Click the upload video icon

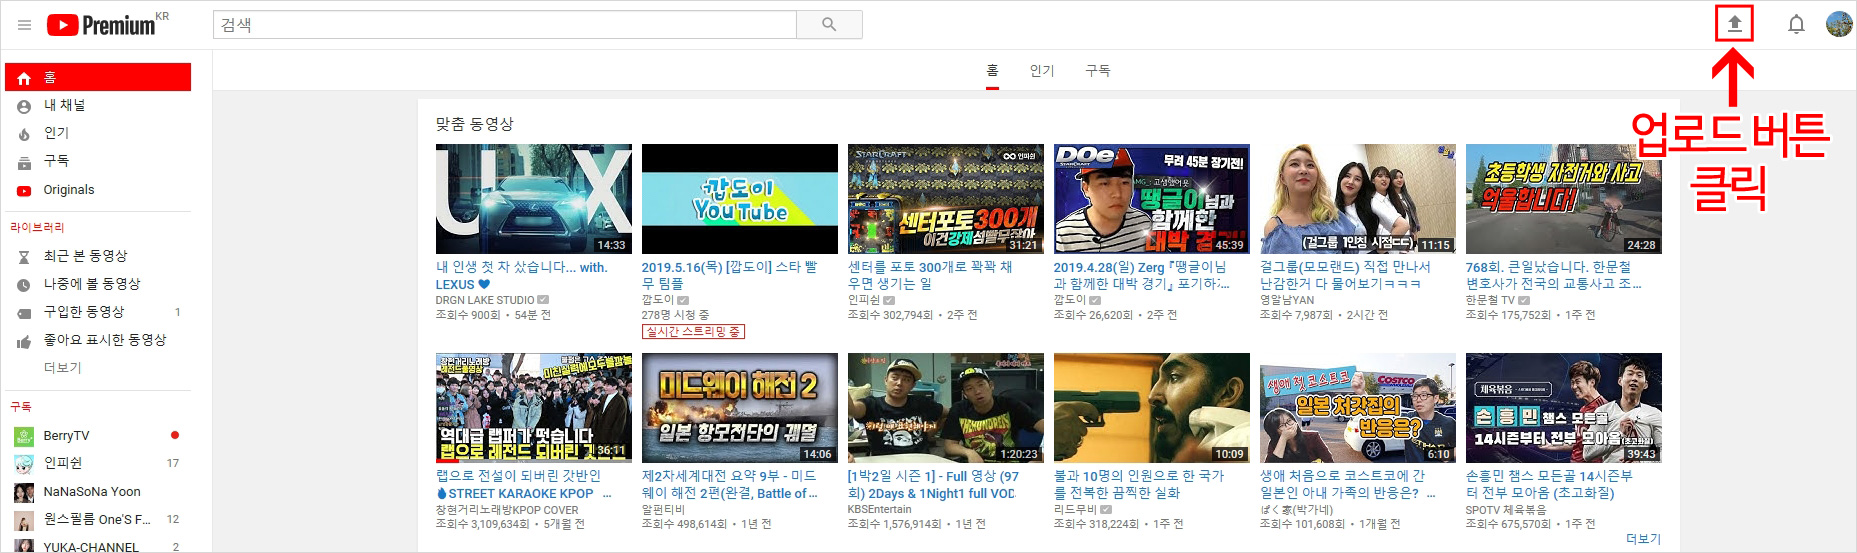[x=1735, y=24]
